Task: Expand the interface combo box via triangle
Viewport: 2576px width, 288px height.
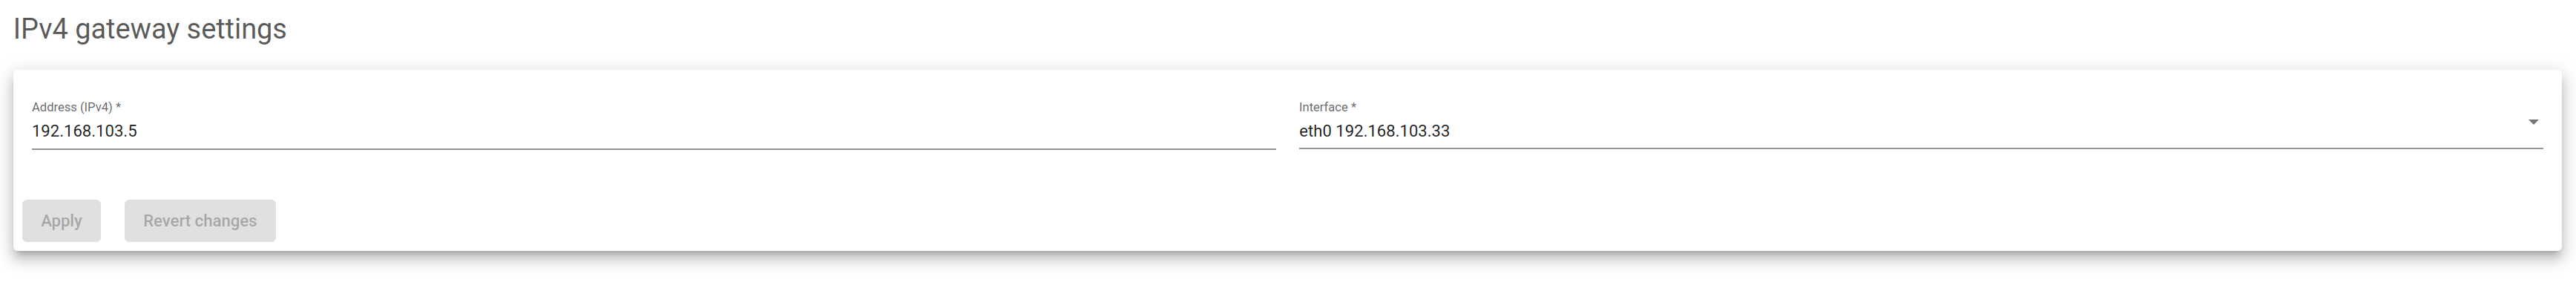Action: tap(2533, 122)
